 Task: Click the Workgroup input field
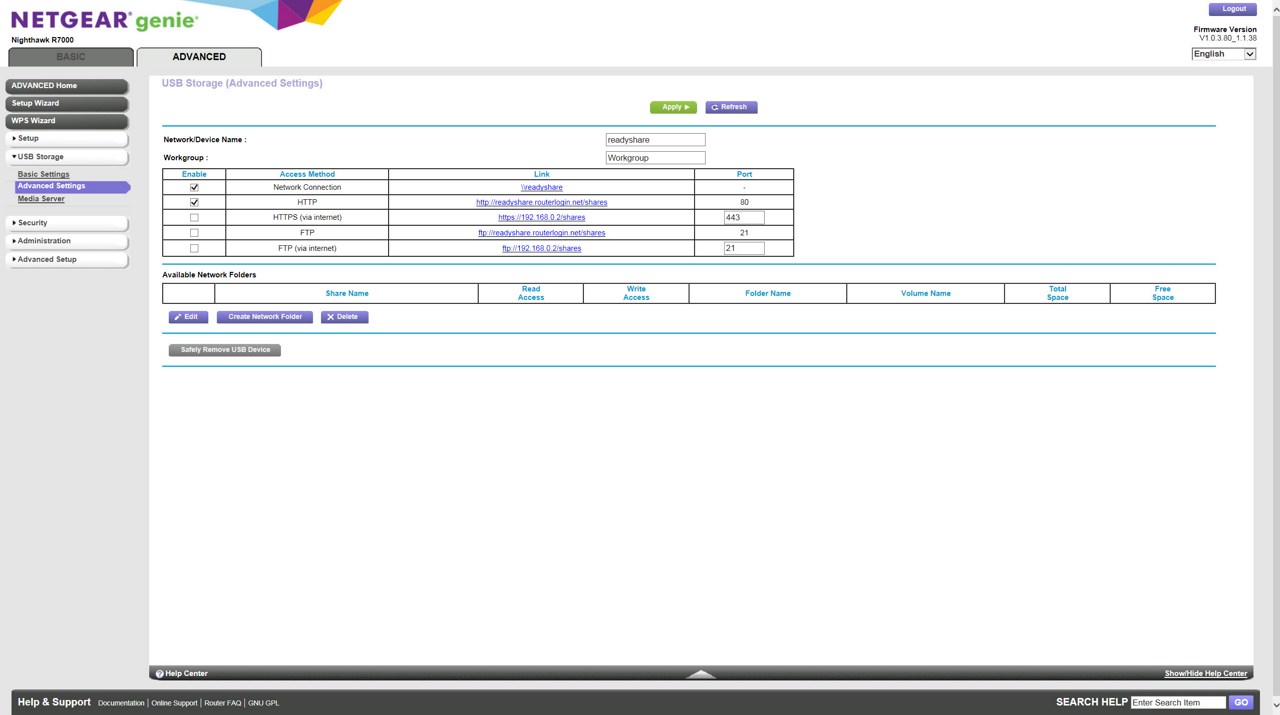(655, 158)
